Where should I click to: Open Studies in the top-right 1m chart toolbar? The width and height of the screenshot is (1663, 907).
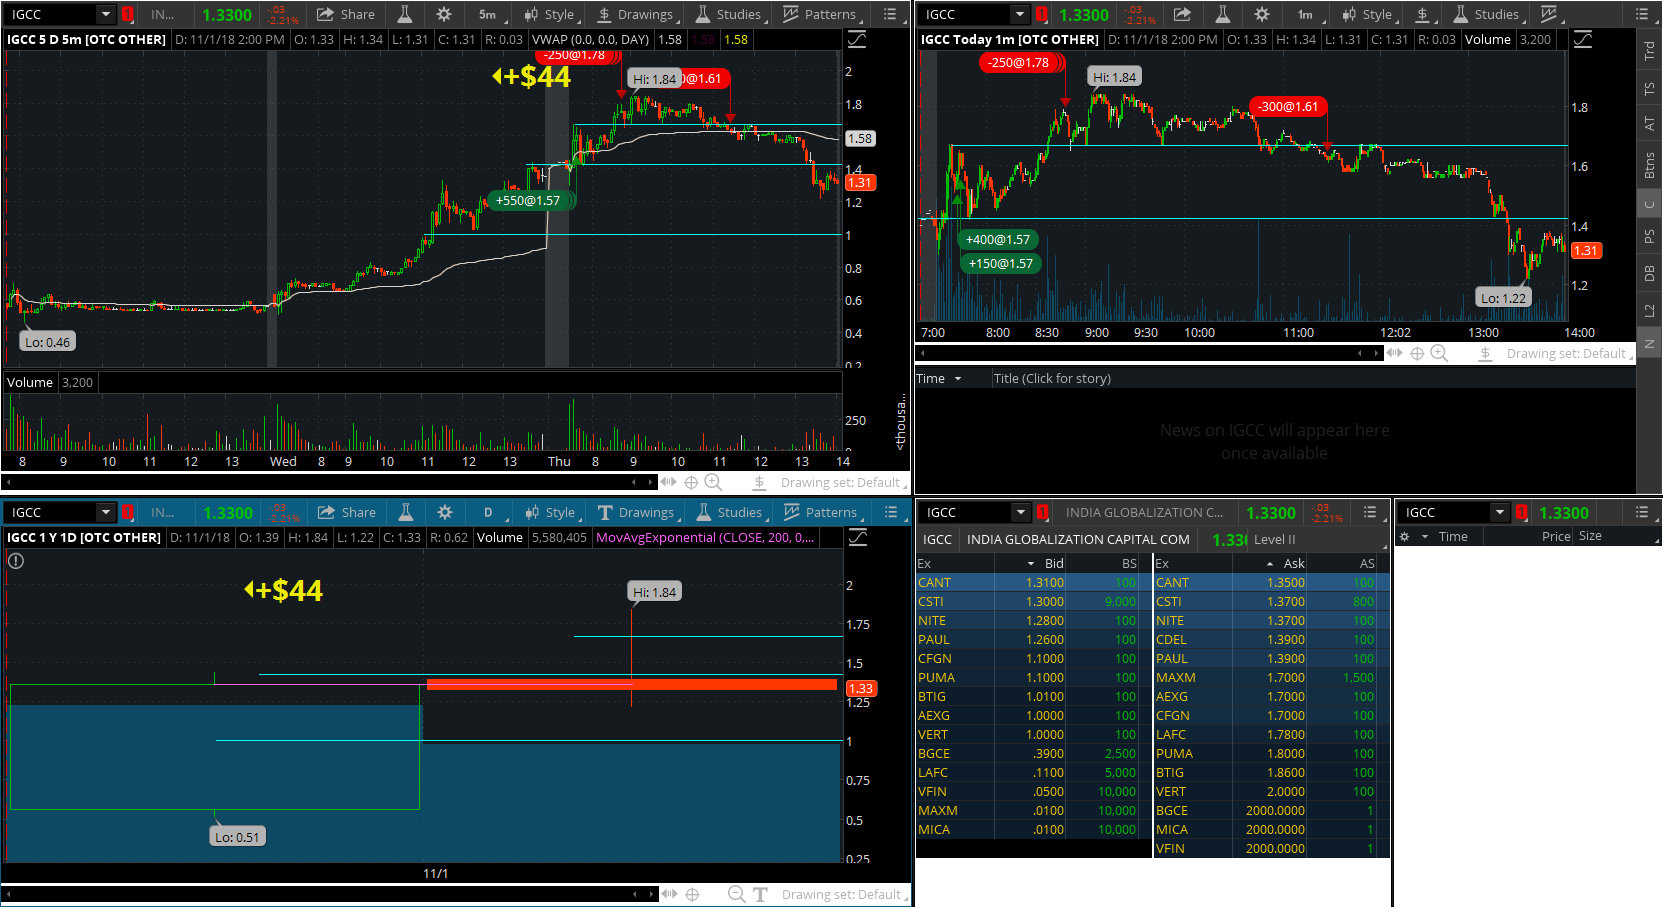point(1486,15)
